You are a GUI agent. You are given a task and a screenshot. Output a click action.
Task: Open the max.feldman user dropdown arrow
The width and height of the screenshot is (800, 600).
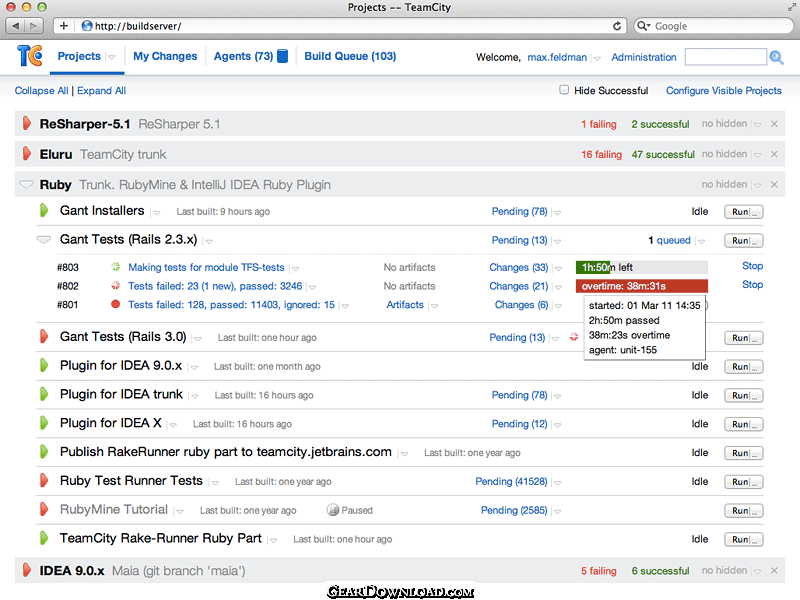click(x=597, y=58)
